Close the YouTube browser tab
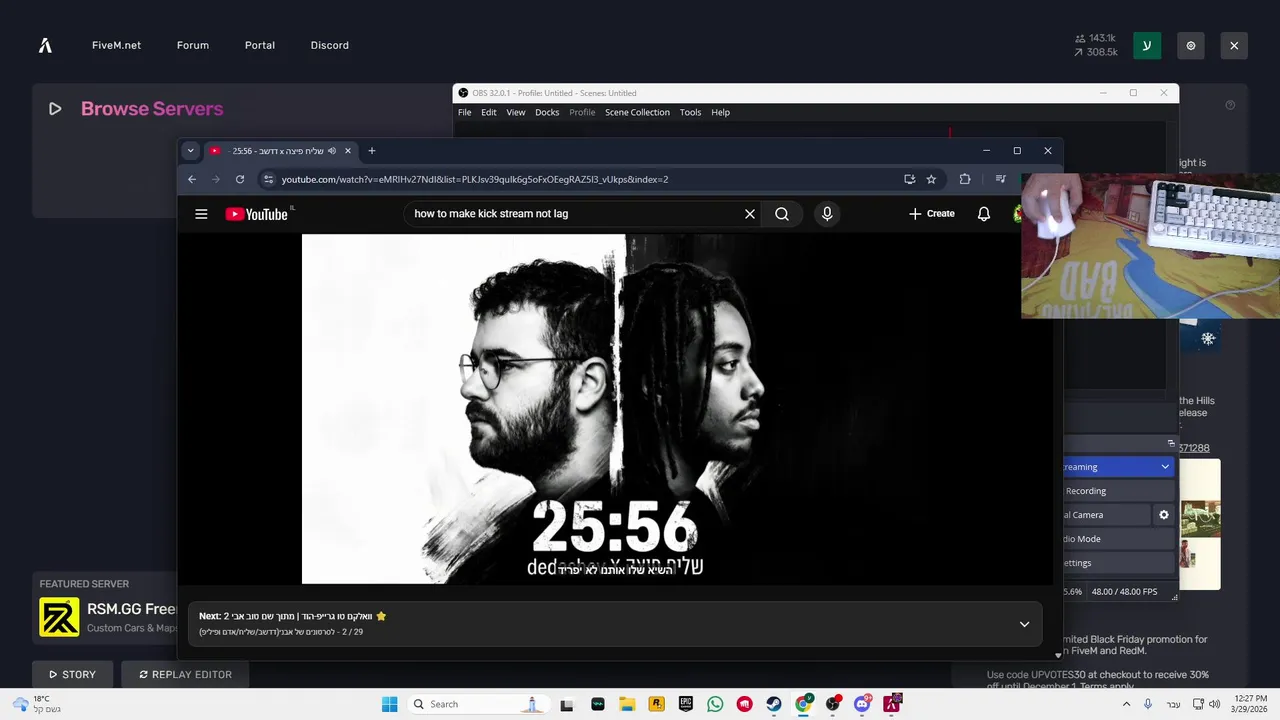Image resolution: width=1280 pixels, height=720 pixels. [348, 151]
